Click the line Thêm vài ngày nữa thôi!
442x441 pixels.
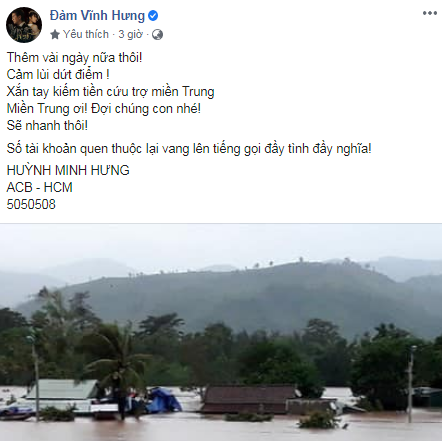point(74,58)
